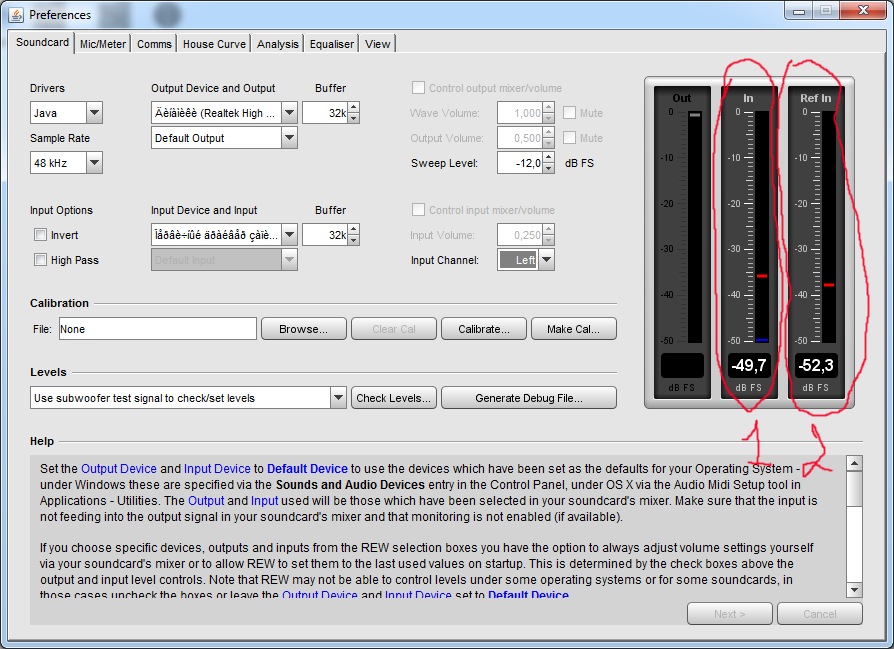
Task: Check the Invert input option
Action: [x=40, y=235]
